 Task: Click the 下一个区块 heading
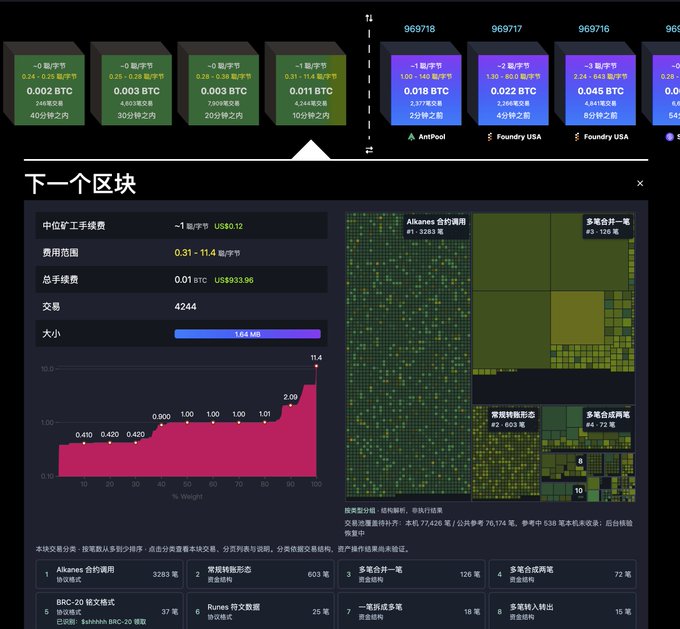pos(80,184)
